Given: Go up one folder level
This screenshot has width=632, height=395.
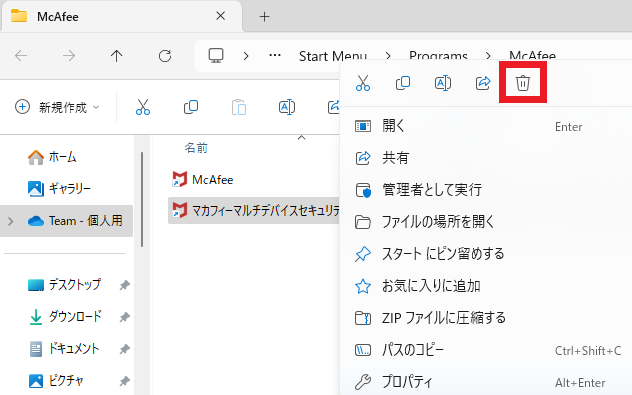Looking at the screenshot, I should coord(116,56).
